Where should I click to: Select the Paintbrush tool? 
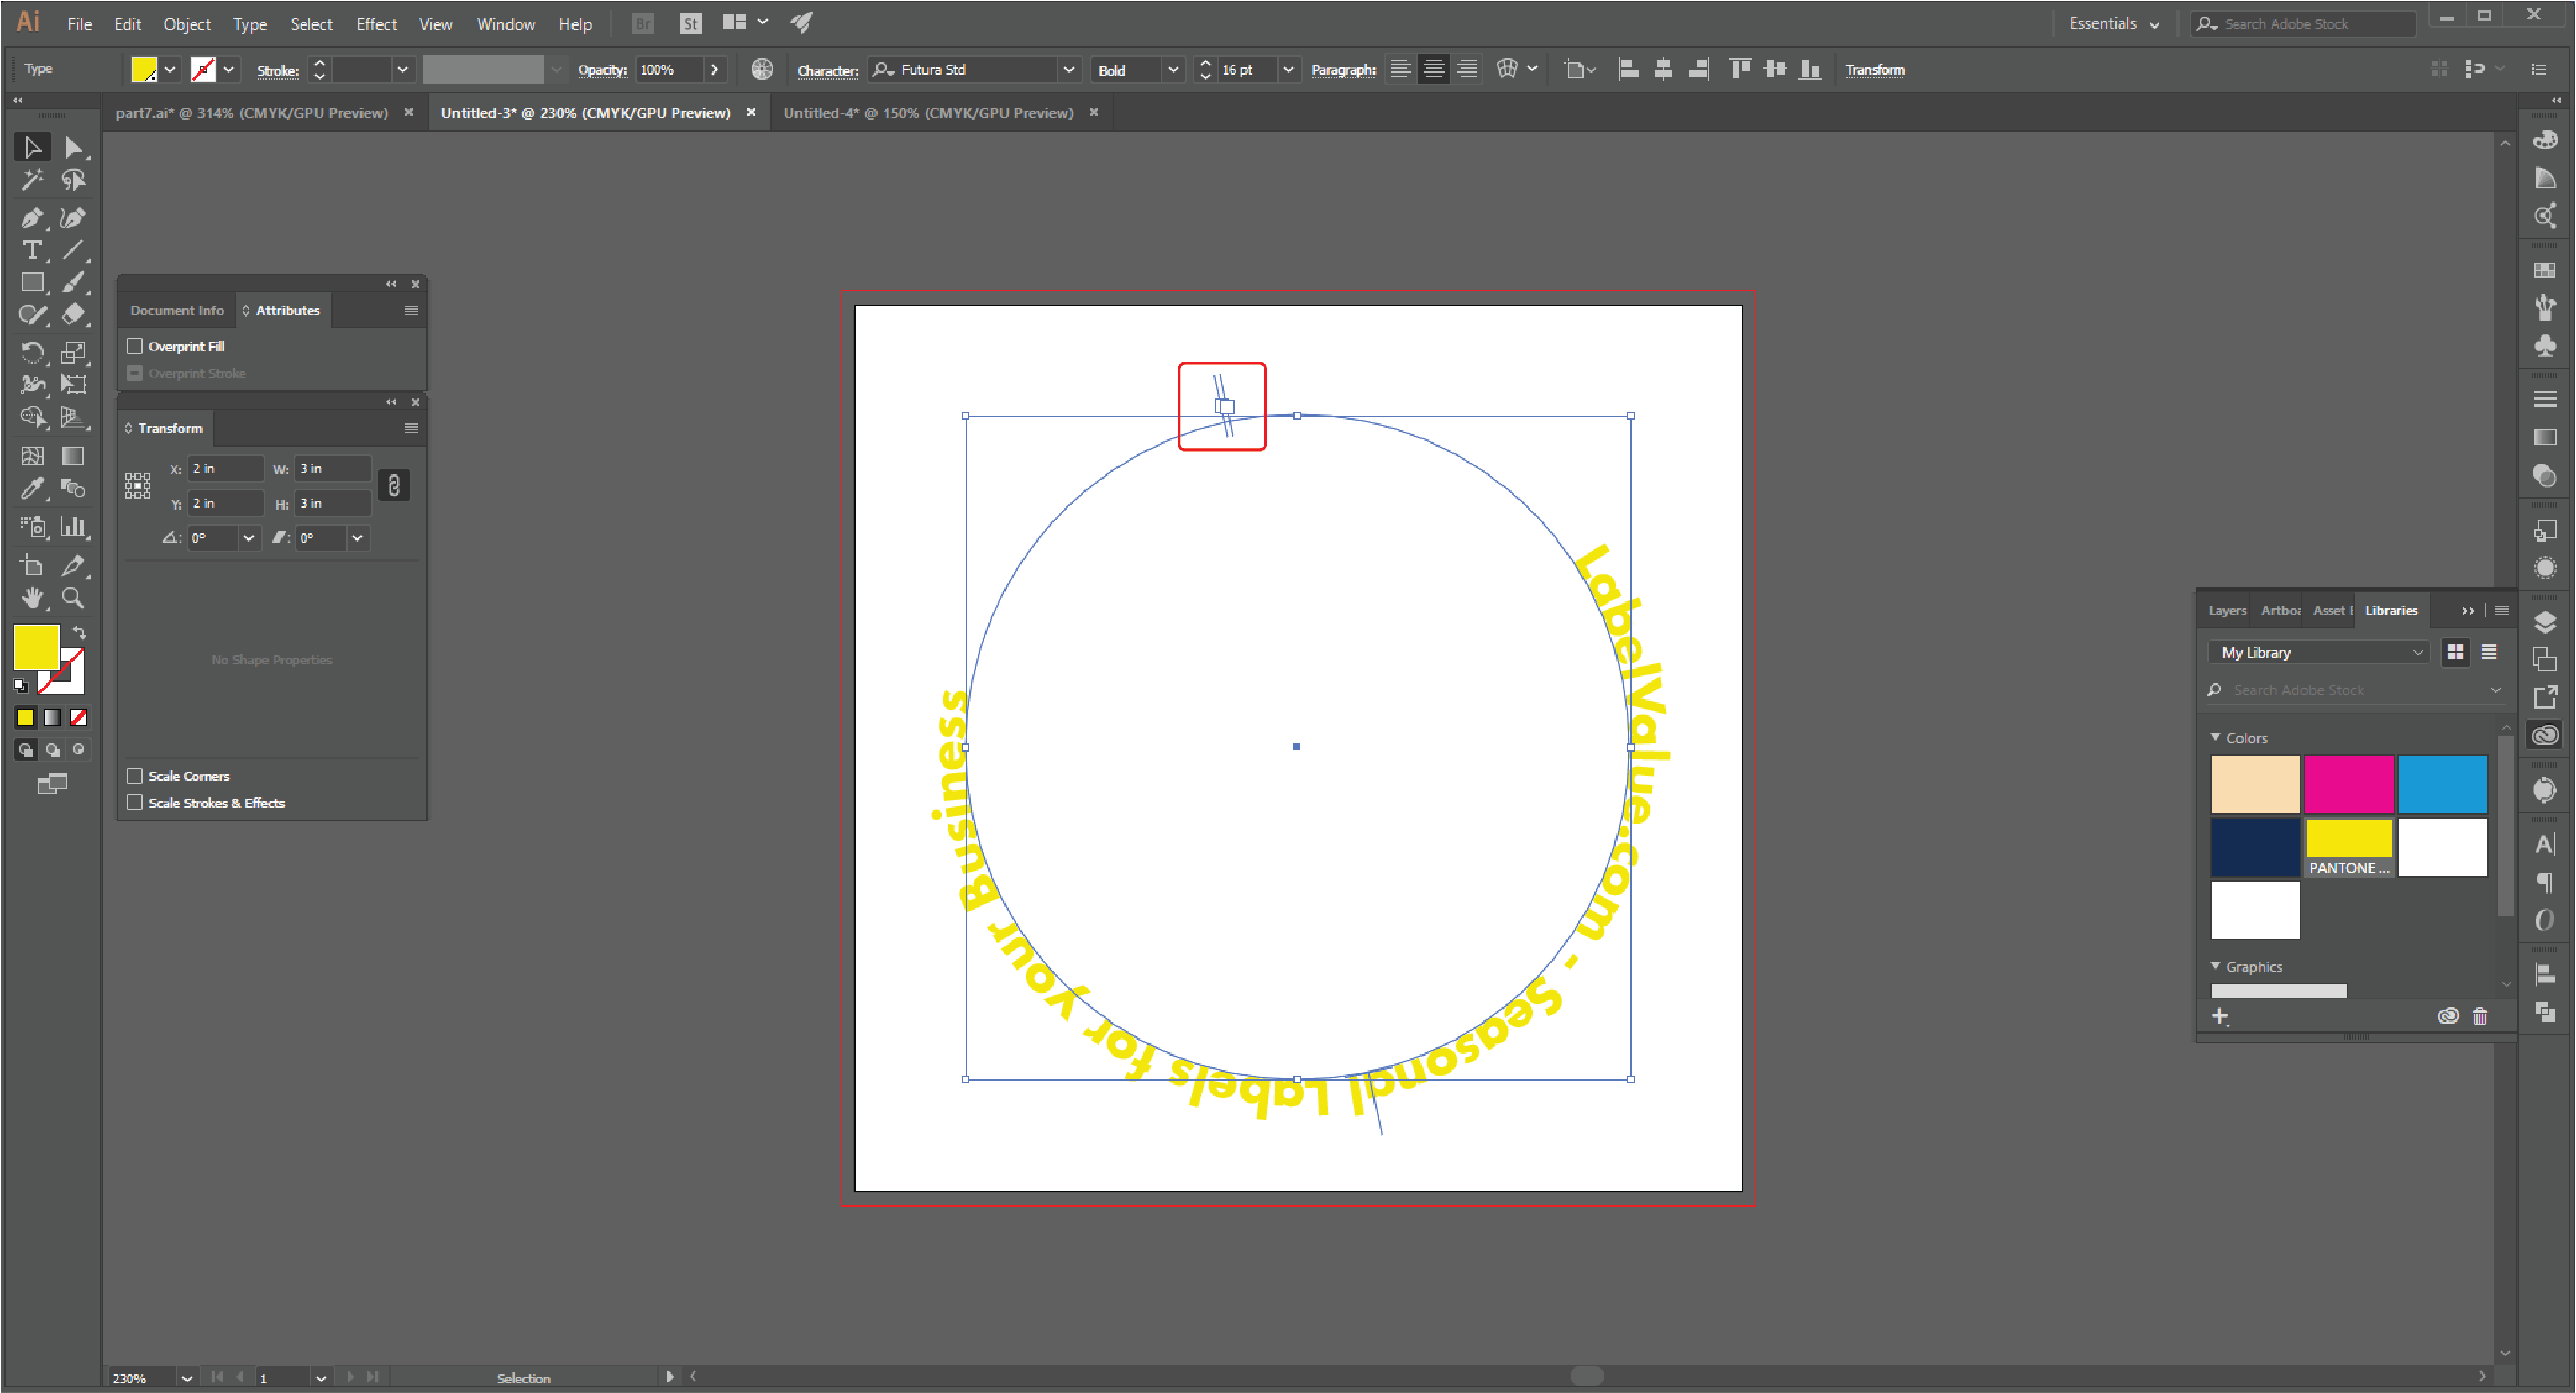[x=73, y=283]
